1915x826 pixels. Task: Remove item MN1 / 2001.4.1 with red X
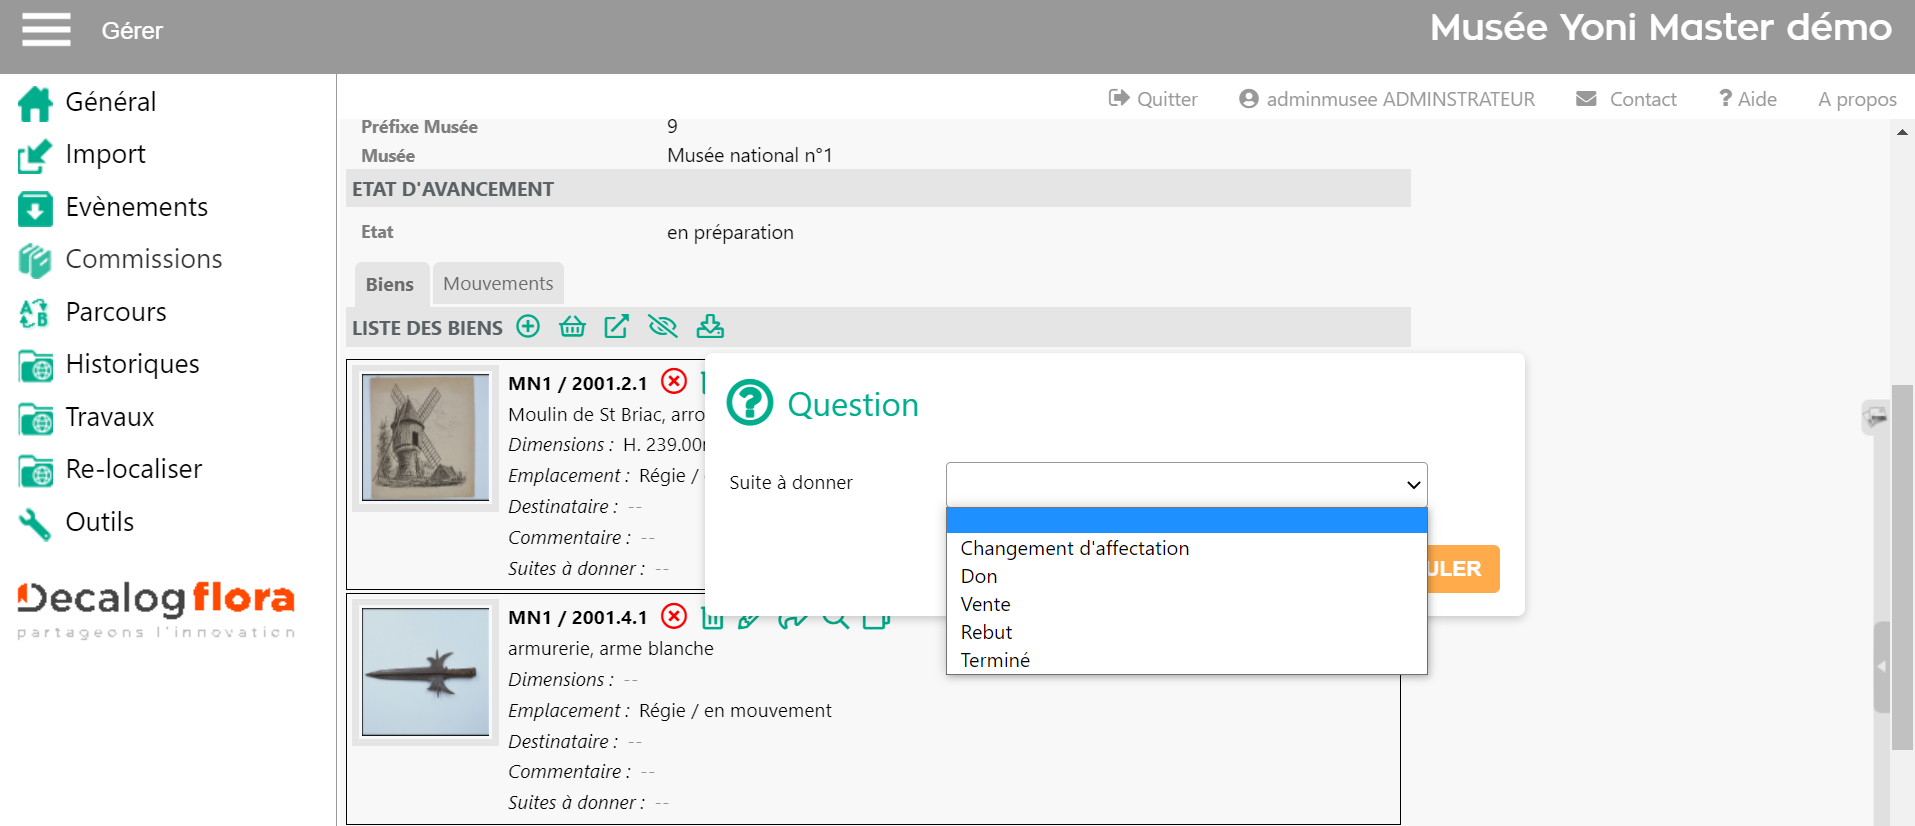click(x=674, y=616)
